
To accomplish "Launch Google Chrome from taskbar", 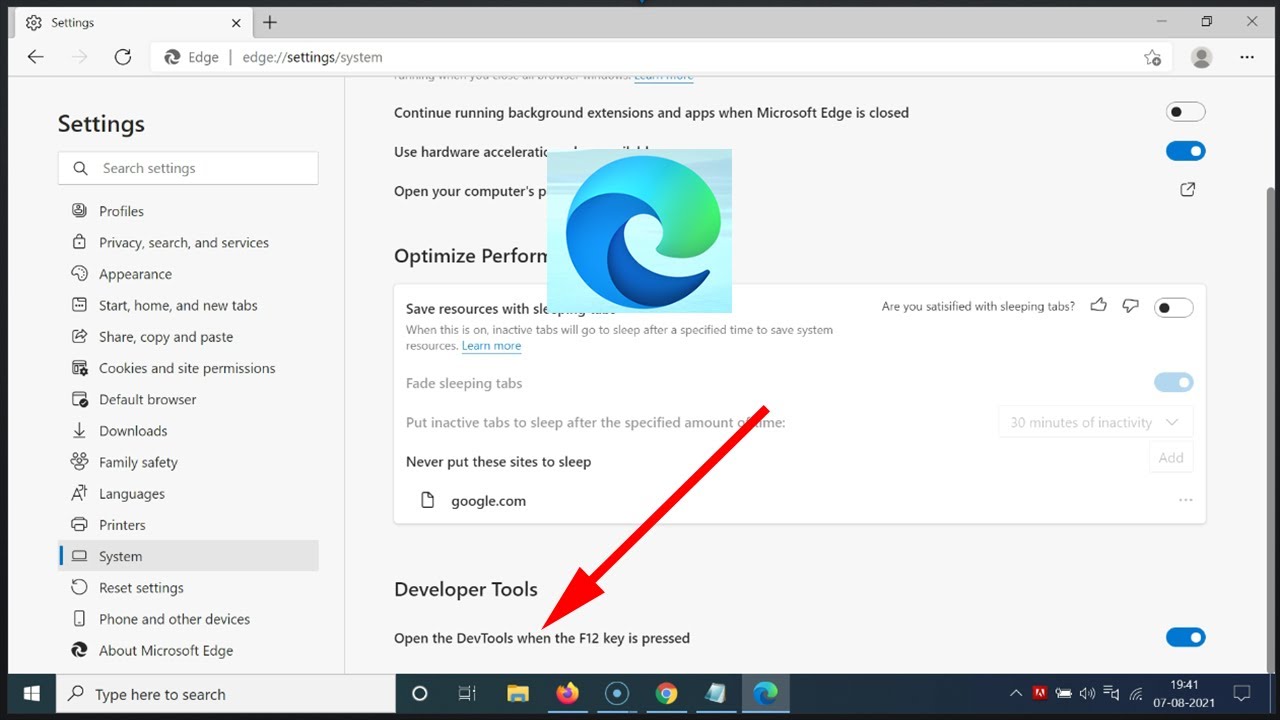I will pyautogui.click(x=666, y=693).
